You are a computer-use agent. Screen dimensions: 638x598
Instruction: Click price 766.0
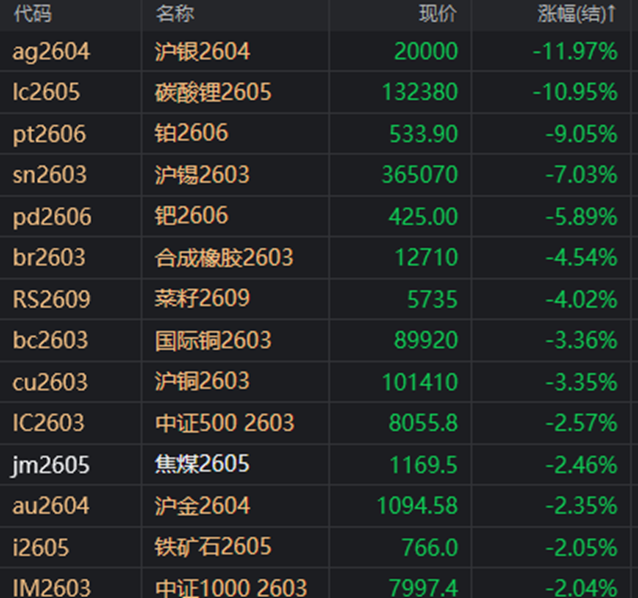coord(430,548)
